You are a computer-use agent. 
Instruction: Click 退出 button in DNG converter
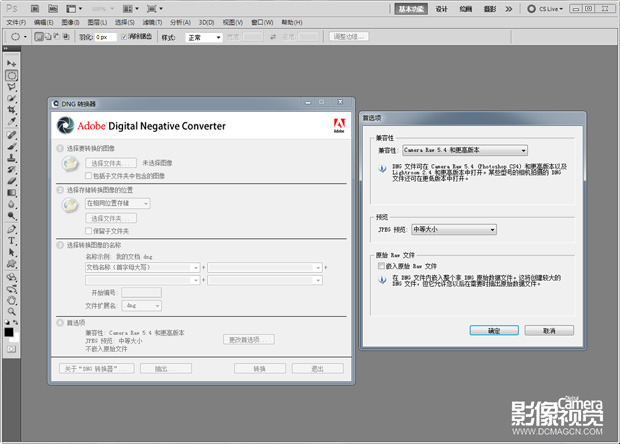(x=318, y=368)
